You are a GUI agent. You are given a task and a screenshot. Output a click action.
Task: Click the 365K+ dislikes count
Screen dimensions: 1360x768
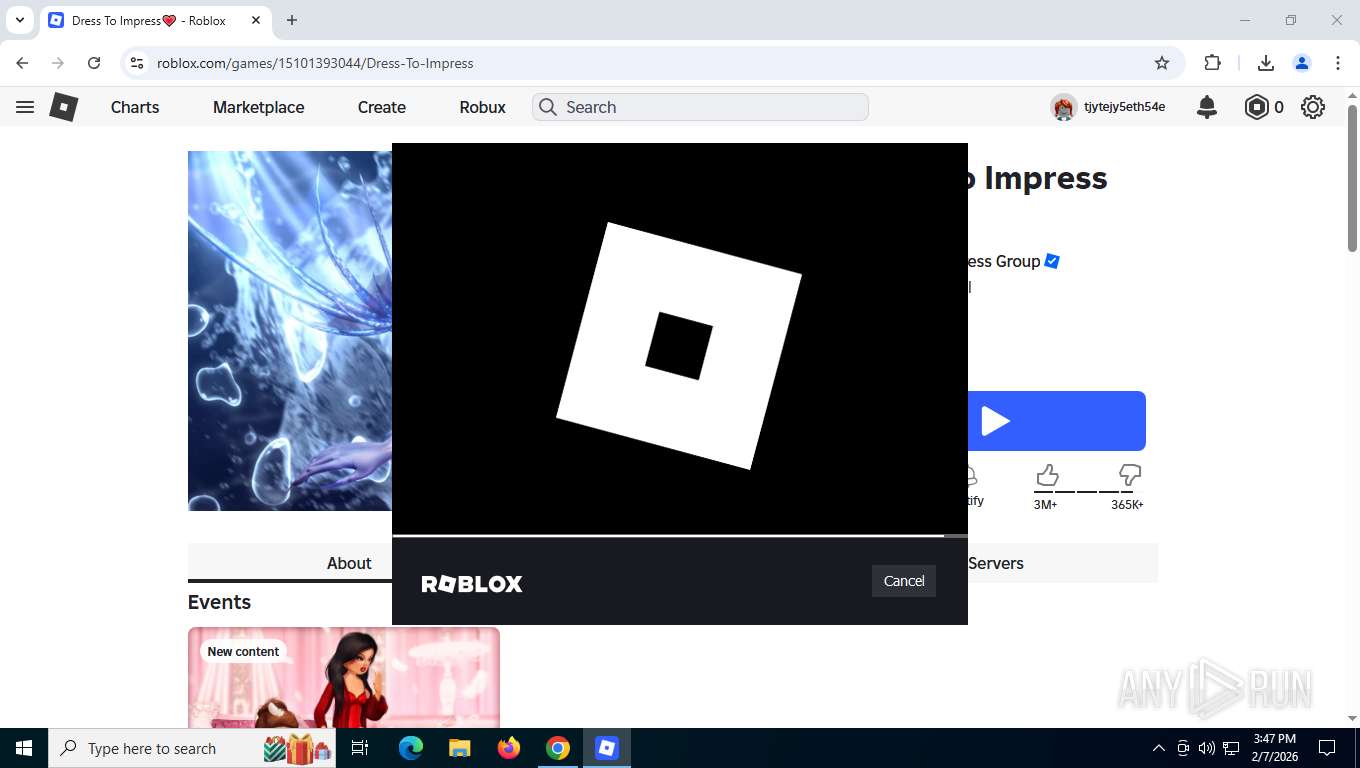[x=1127, y=505]
